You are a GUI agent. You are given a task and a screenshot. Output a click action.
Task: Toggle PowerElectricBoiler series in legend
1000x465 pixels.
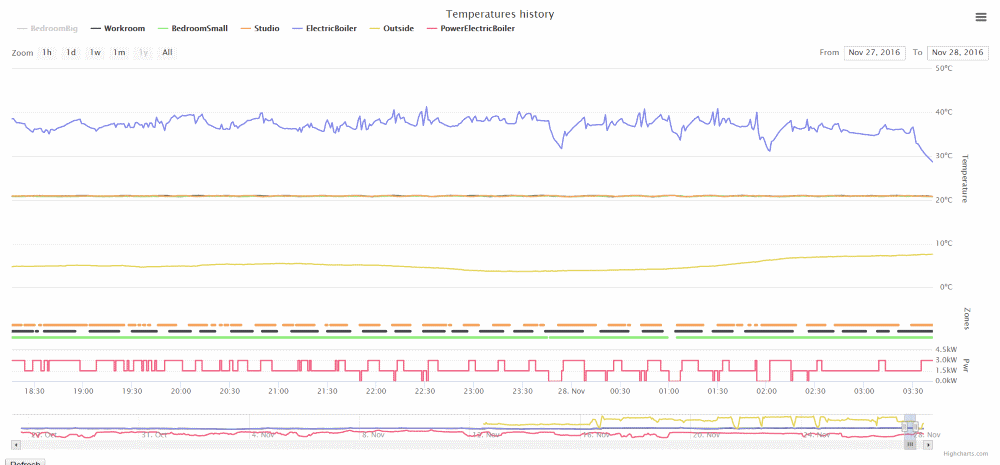point(470,29)
